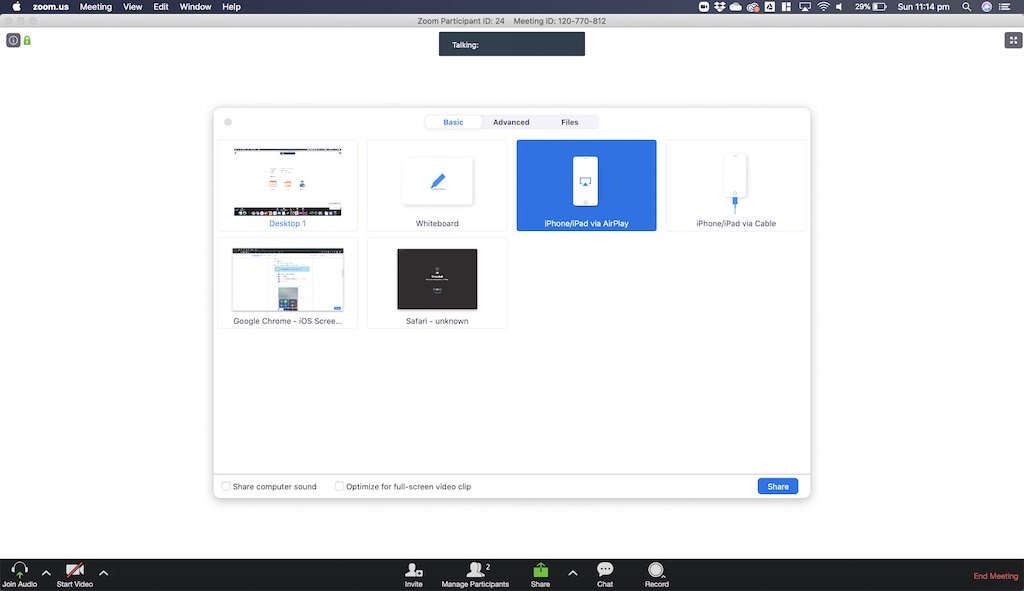The width and height of the screenshot is (1024, 591).
Task: Open meeting info icon at top left
Action: point(13,40)
